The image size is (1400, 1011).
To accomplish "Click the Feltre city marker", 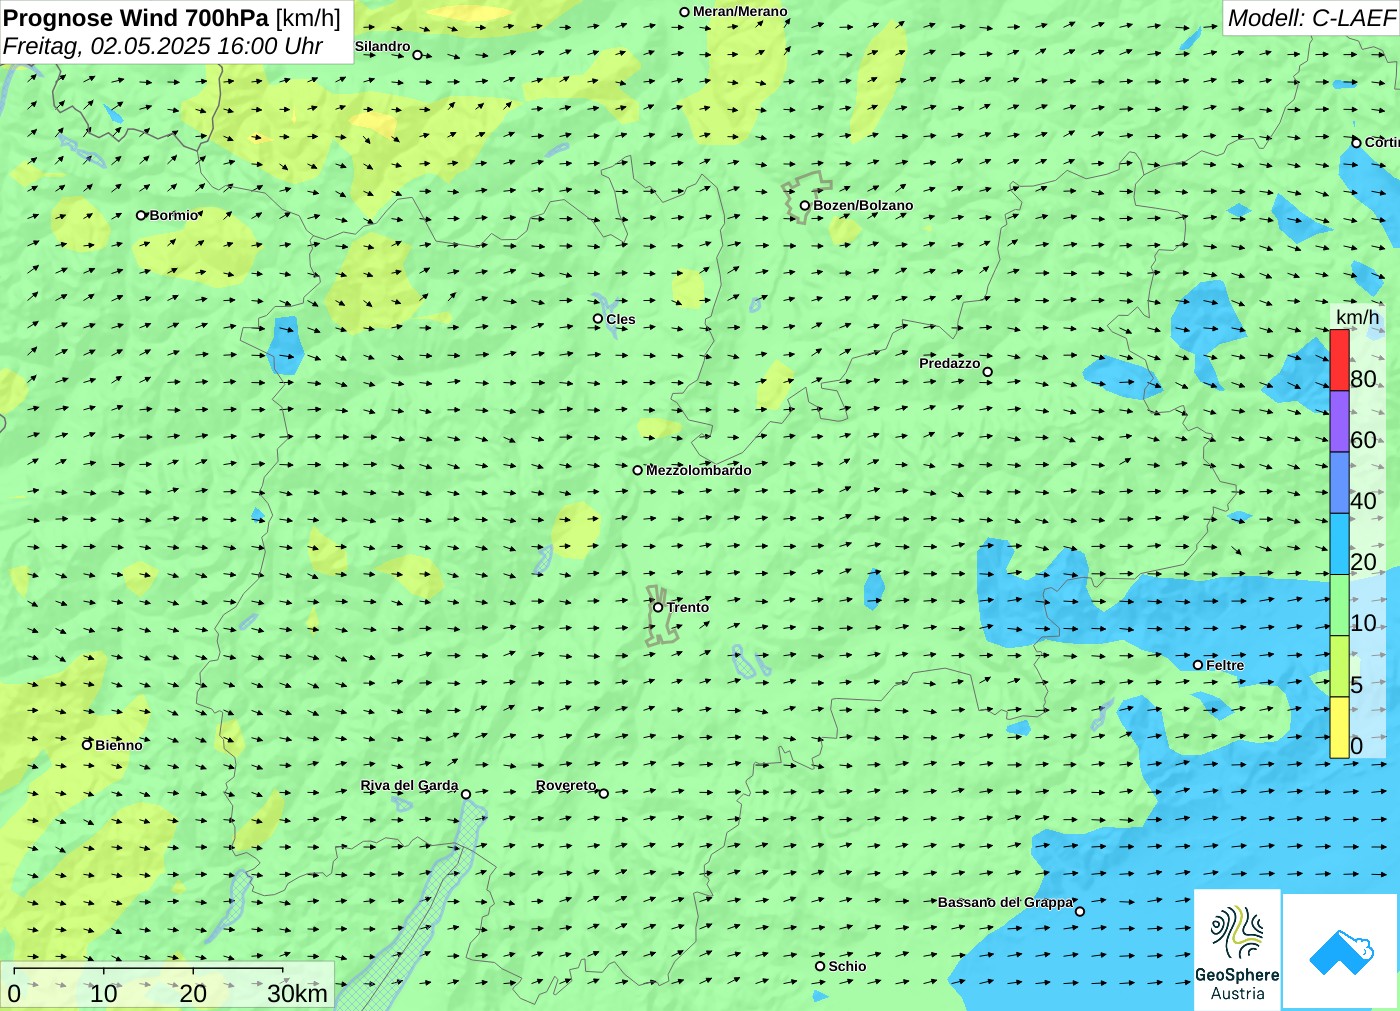I will pyautogui.click(x=1197, y=665).
